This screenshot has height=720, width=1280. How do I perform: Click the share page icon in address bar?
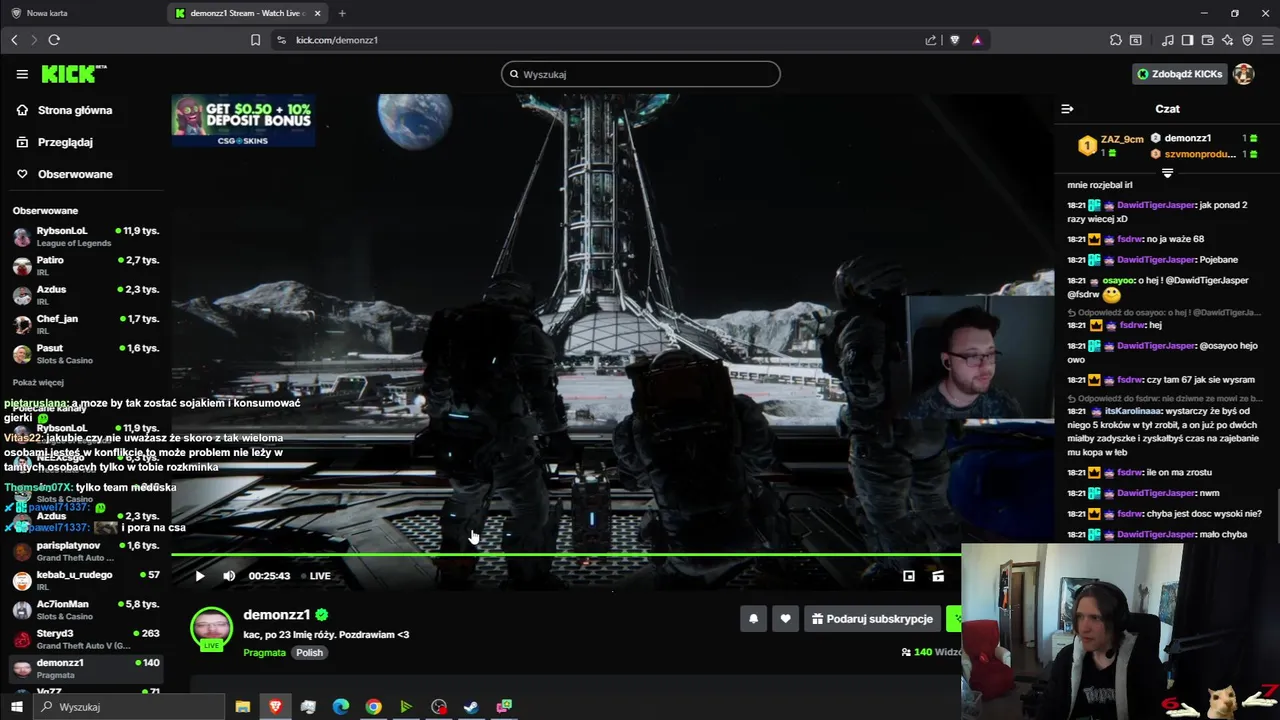point(931,40)
